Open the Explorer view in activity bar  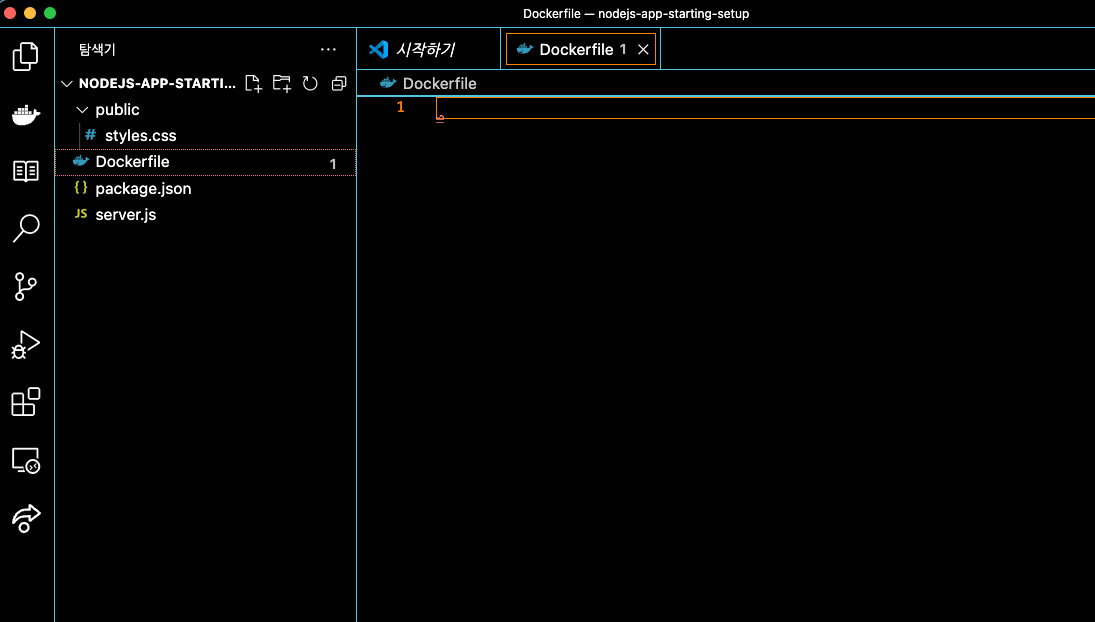tap(26, 57)
